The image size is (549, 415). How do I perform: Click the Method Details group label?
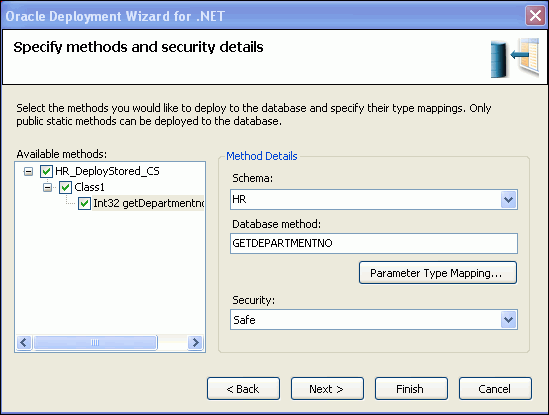click(x=262, y=156)
